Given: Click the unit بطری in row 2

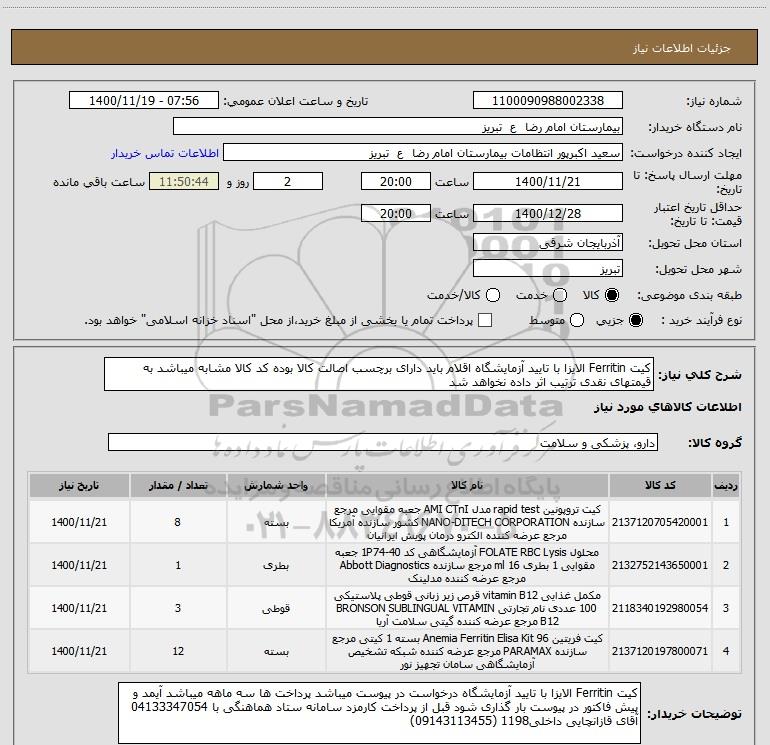Looking at the screenshot, I should [x=276, y=565].
